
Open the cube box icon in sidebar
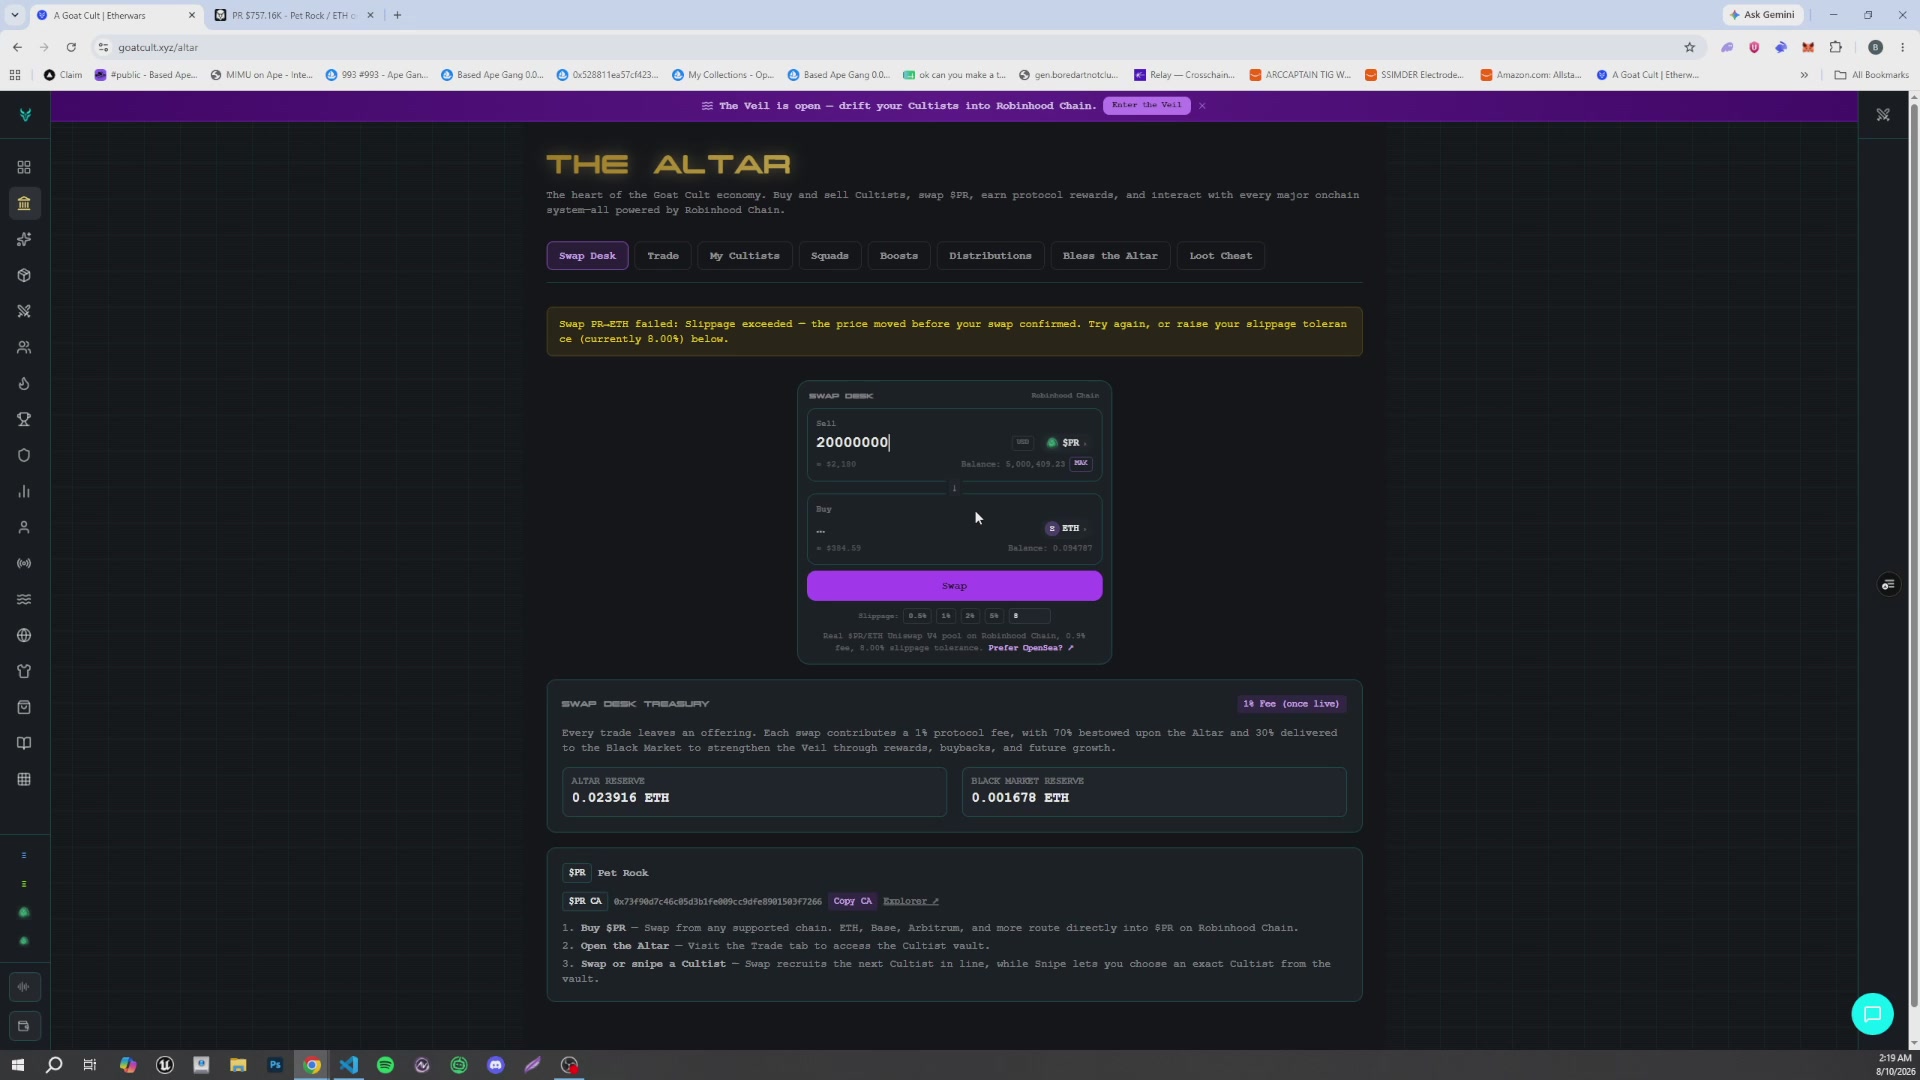(24, 275)
